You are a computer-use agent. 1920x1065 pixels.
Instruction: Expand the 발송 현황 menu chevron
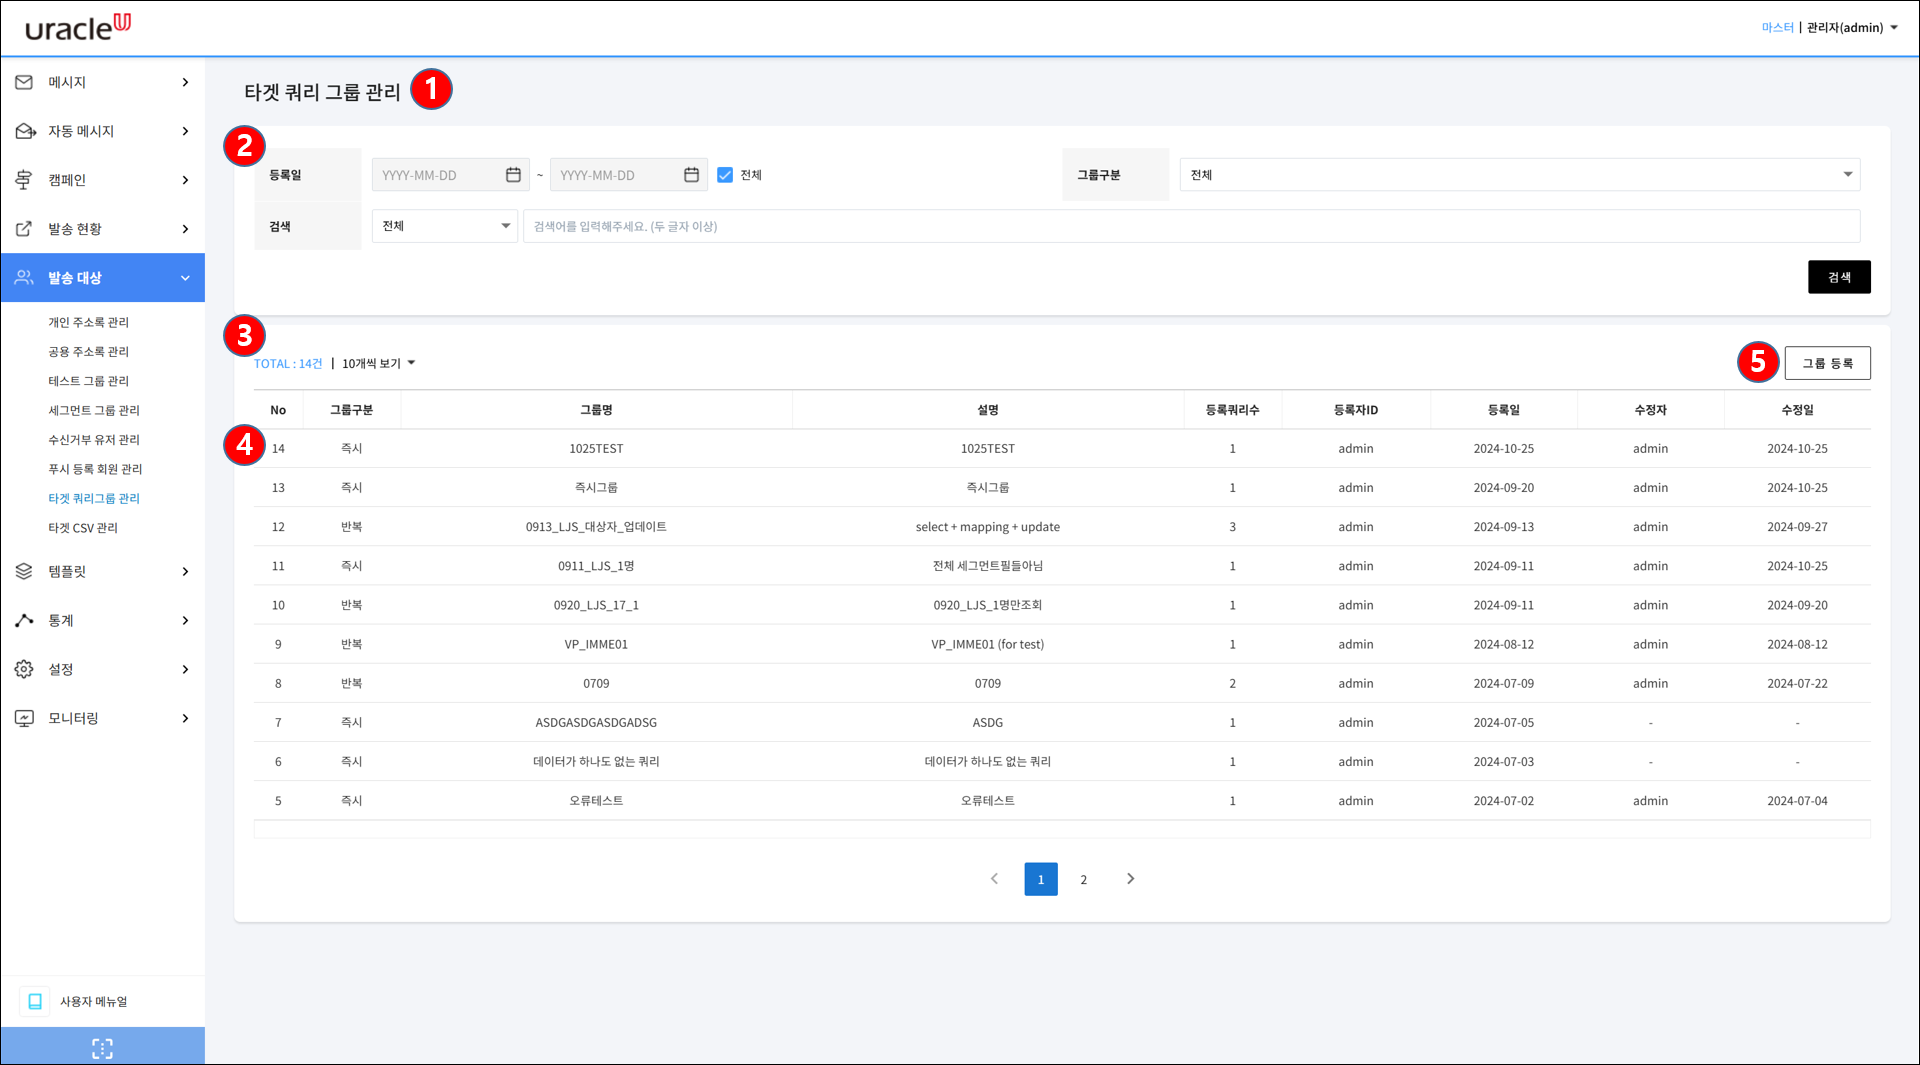pyautogui.click(x=185, y=229)
